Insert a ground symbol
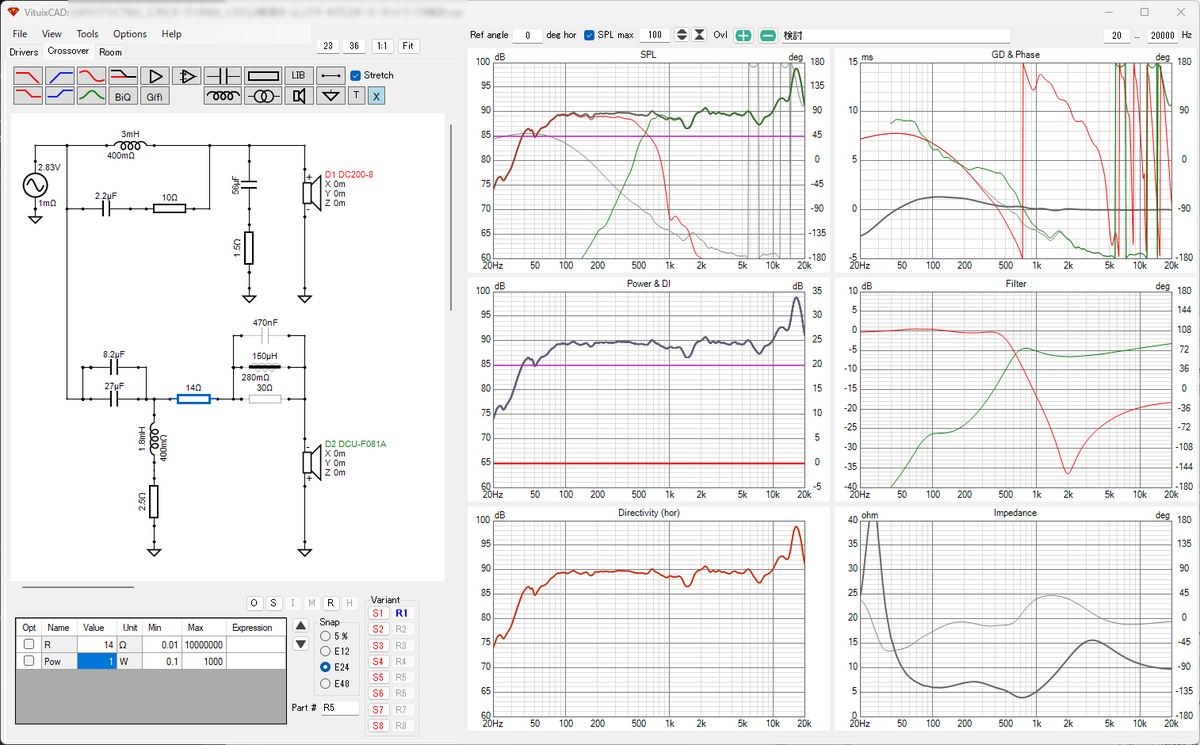The image size is (1200, 745). [330, 96]
